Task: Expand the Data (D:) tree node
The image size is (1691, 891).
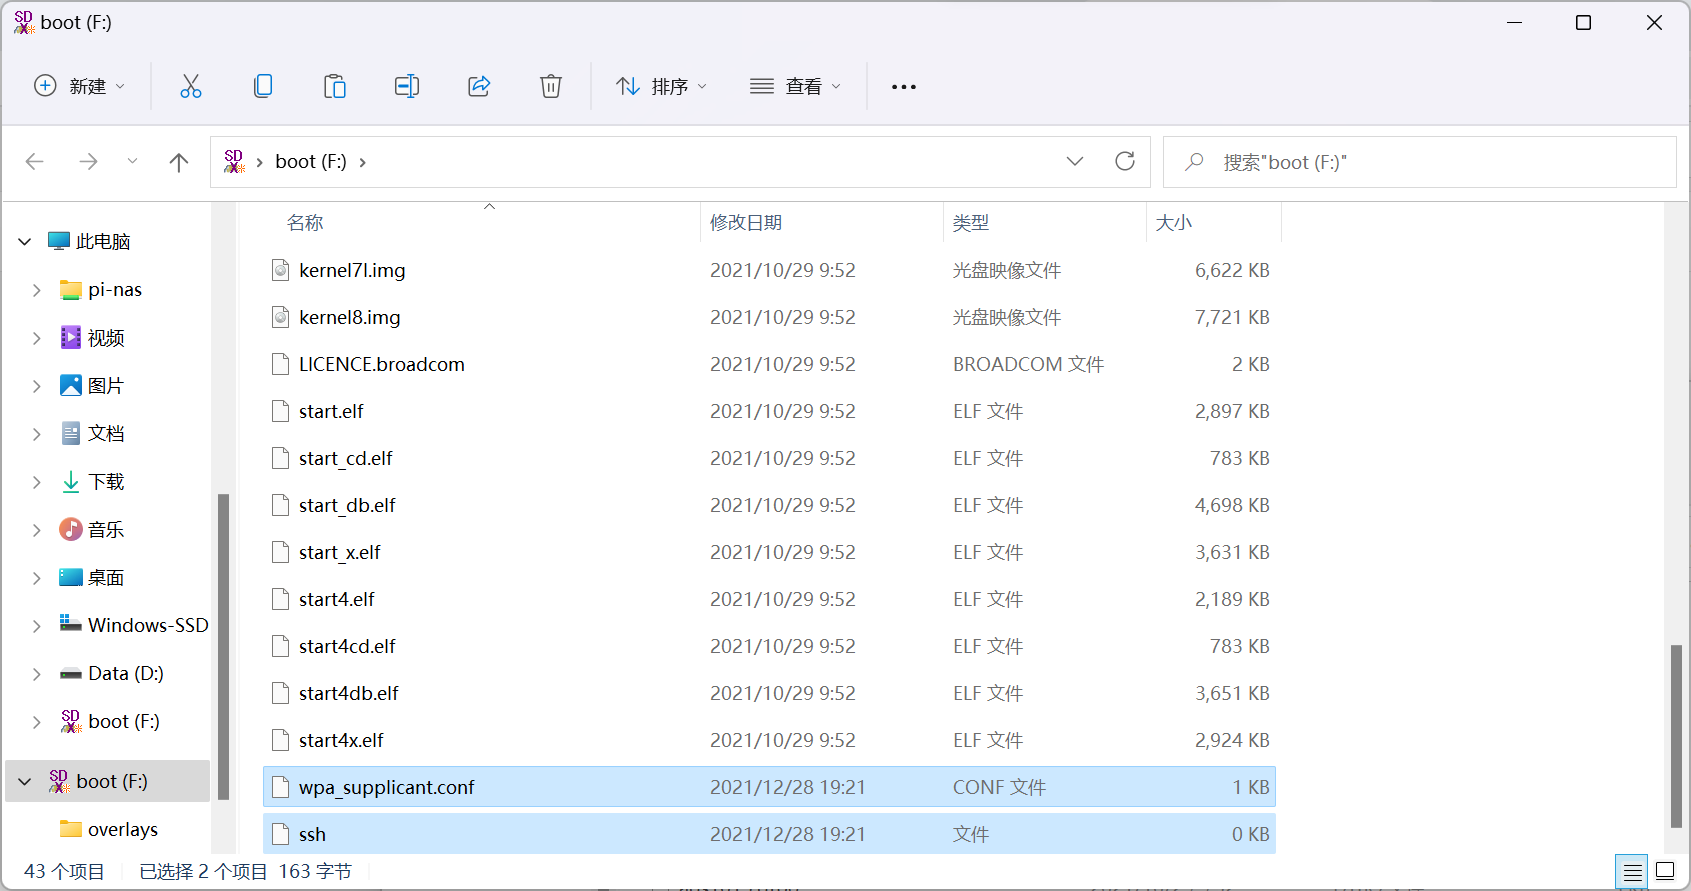Action: 37,674
